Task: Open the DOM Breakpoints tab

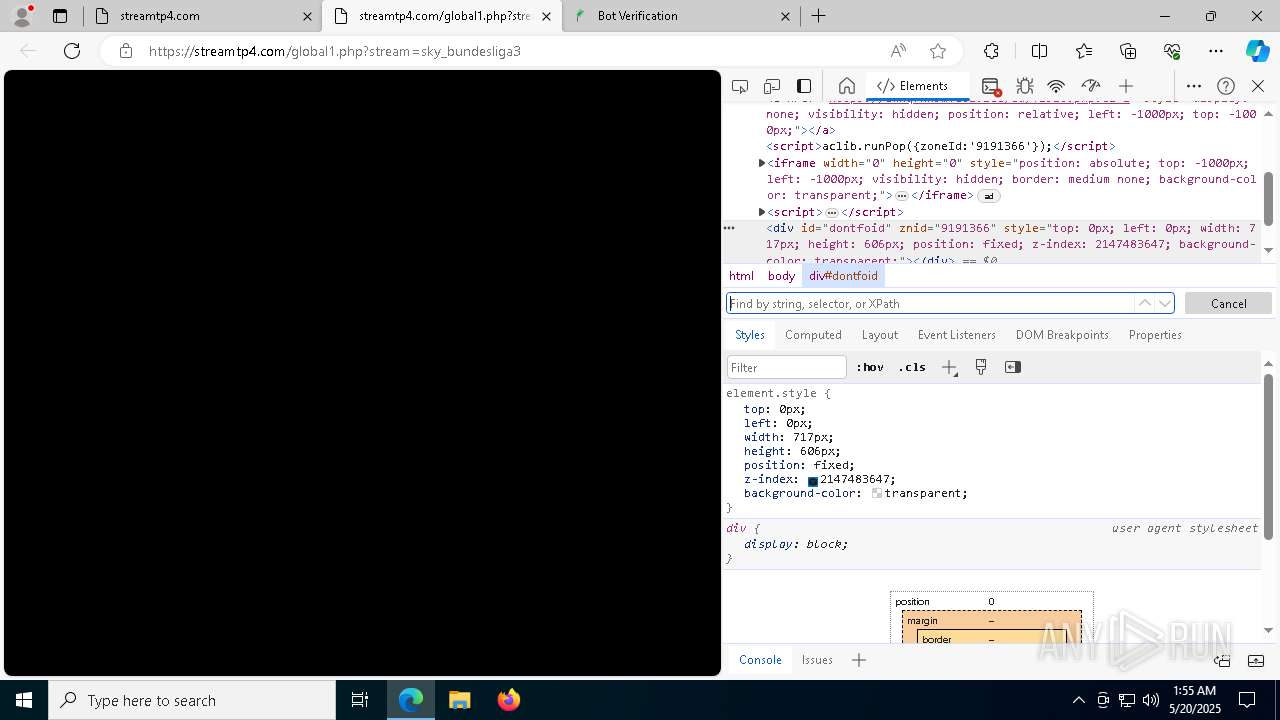Action: (1062, 335)
